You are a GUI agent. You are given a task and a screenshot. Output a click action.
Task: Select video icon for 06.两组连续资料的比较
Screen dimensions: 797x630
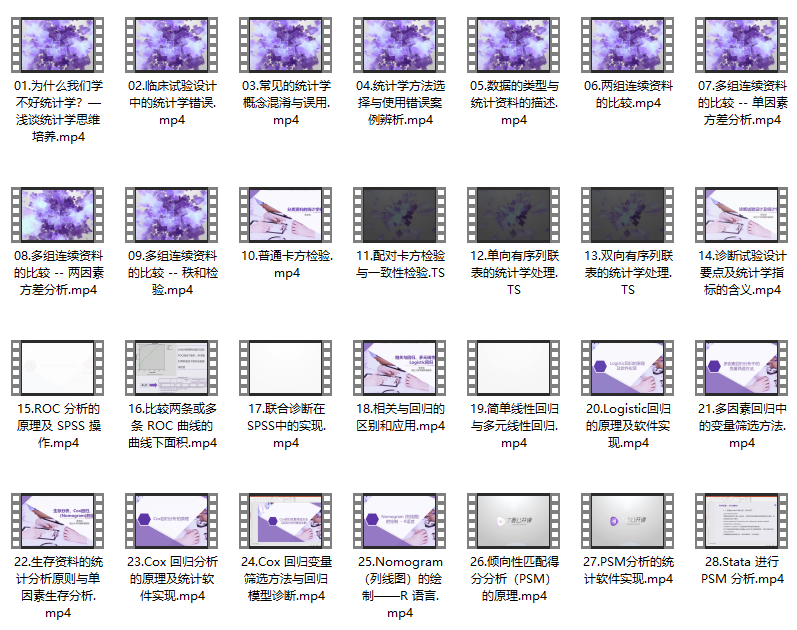click(628, 45)
